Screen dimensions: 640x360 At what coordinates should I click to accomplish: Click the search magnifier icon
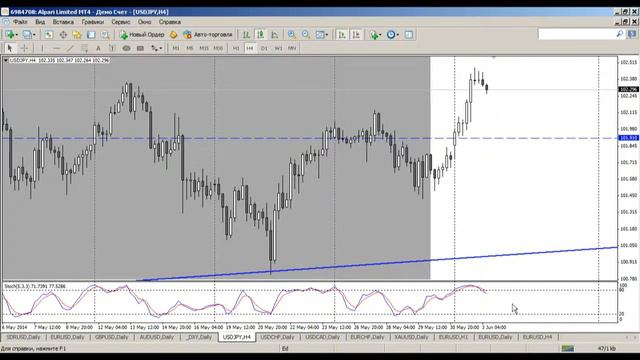pyautogui.click(x=620, y=34)
